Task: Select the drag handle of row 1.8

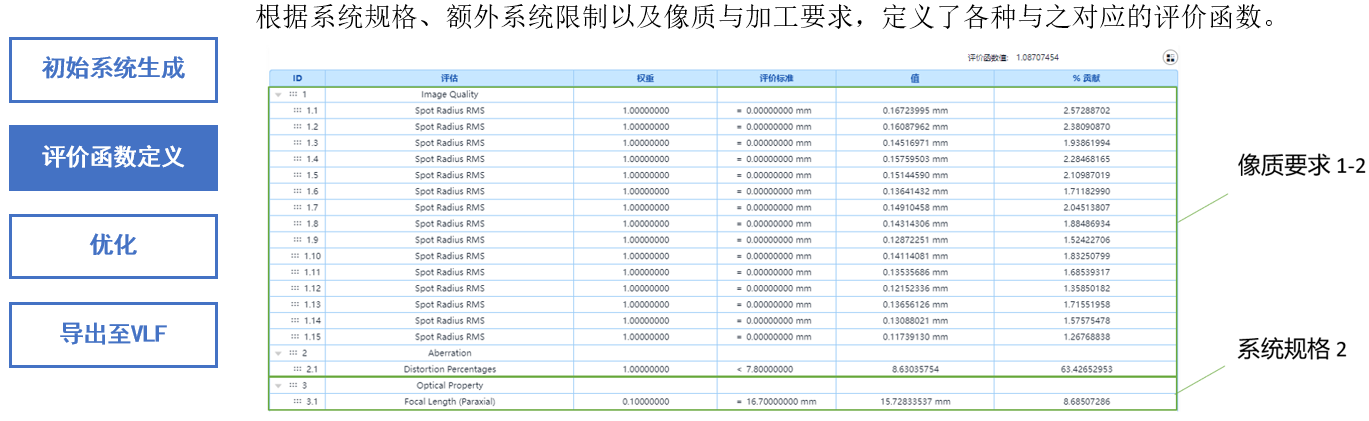Action: [x=297, y=224]
